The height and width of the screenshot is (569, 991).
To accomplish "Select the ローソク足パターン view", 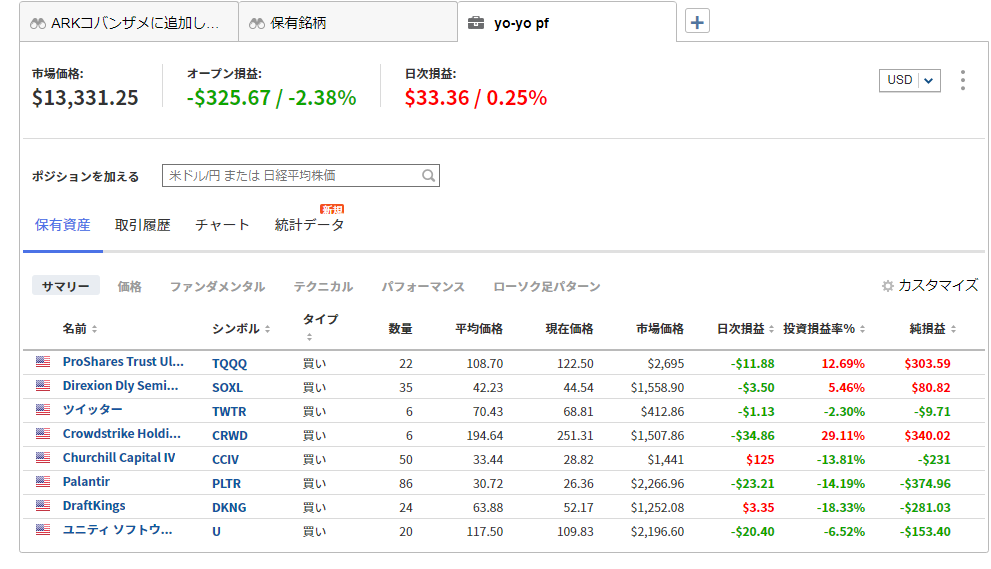I will point(547,286).
